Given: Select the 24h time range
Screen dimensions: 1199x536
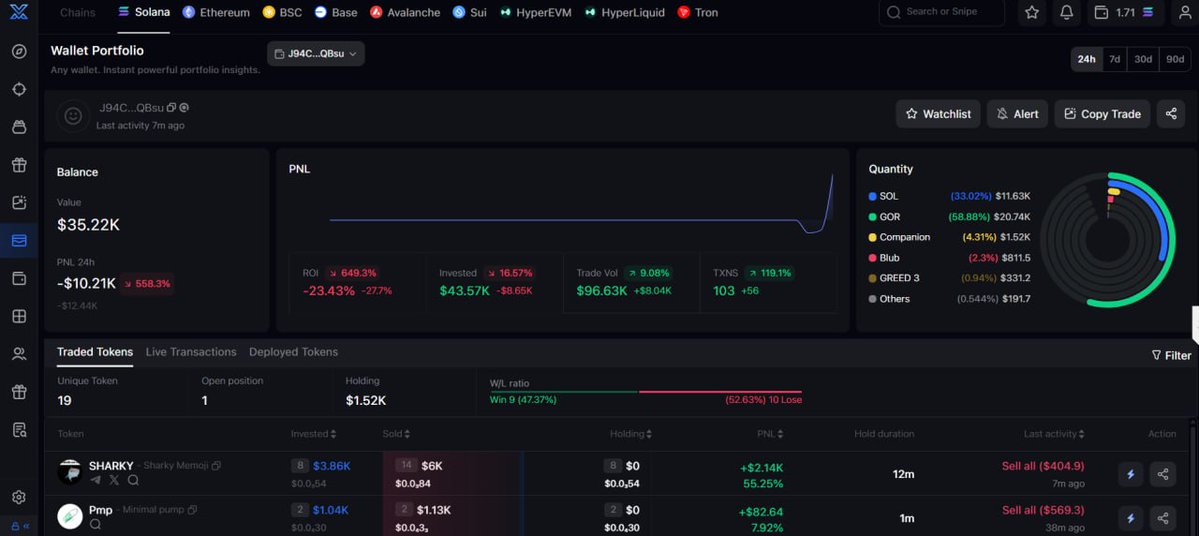Looking at the screenshot, I should [x=1087, y=59].
